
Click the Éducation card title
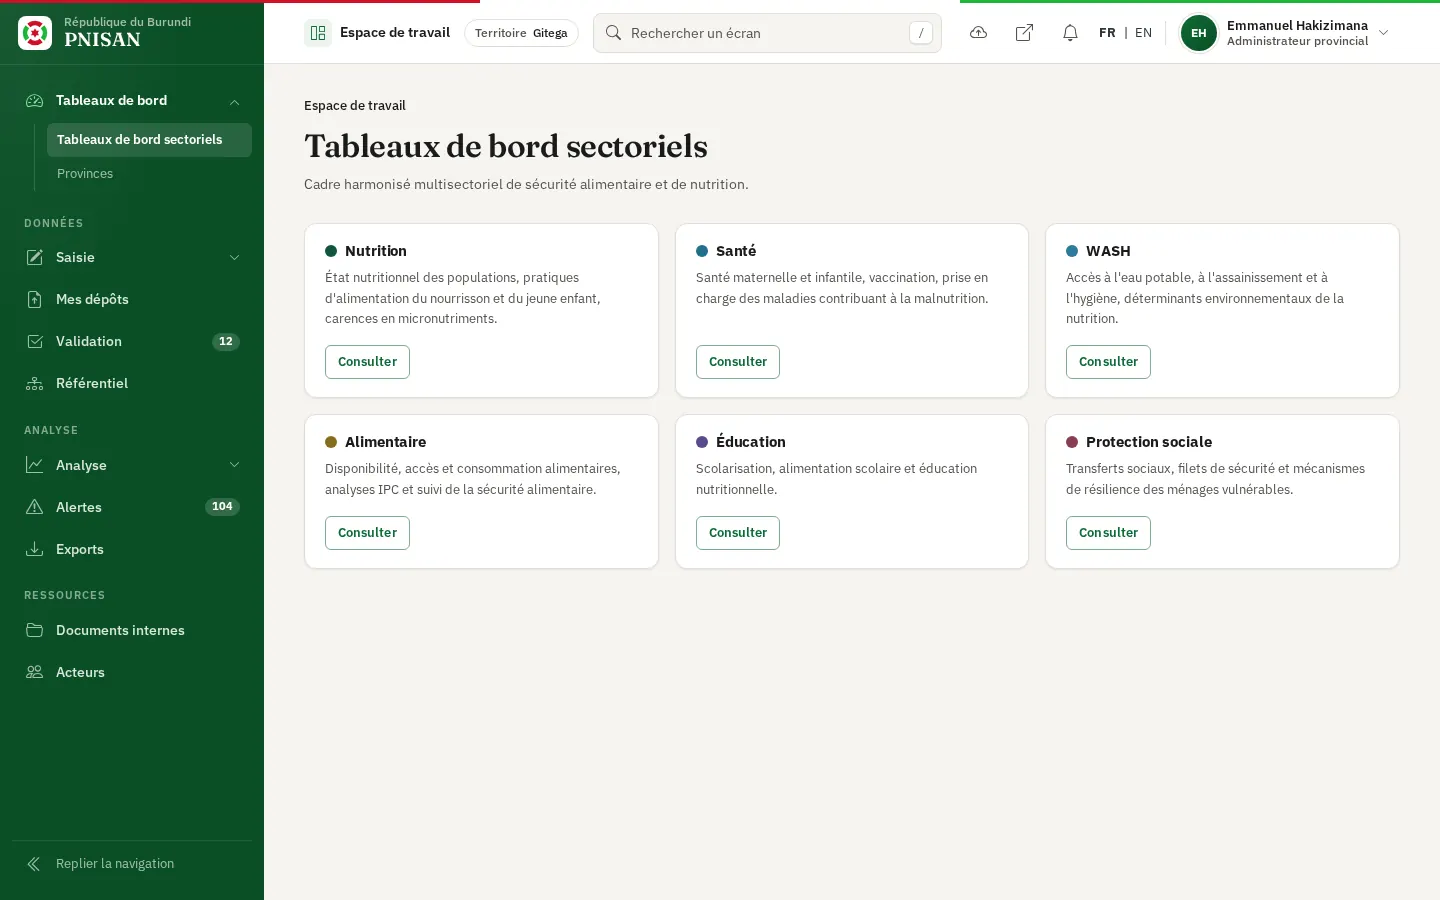coord(751,442)
